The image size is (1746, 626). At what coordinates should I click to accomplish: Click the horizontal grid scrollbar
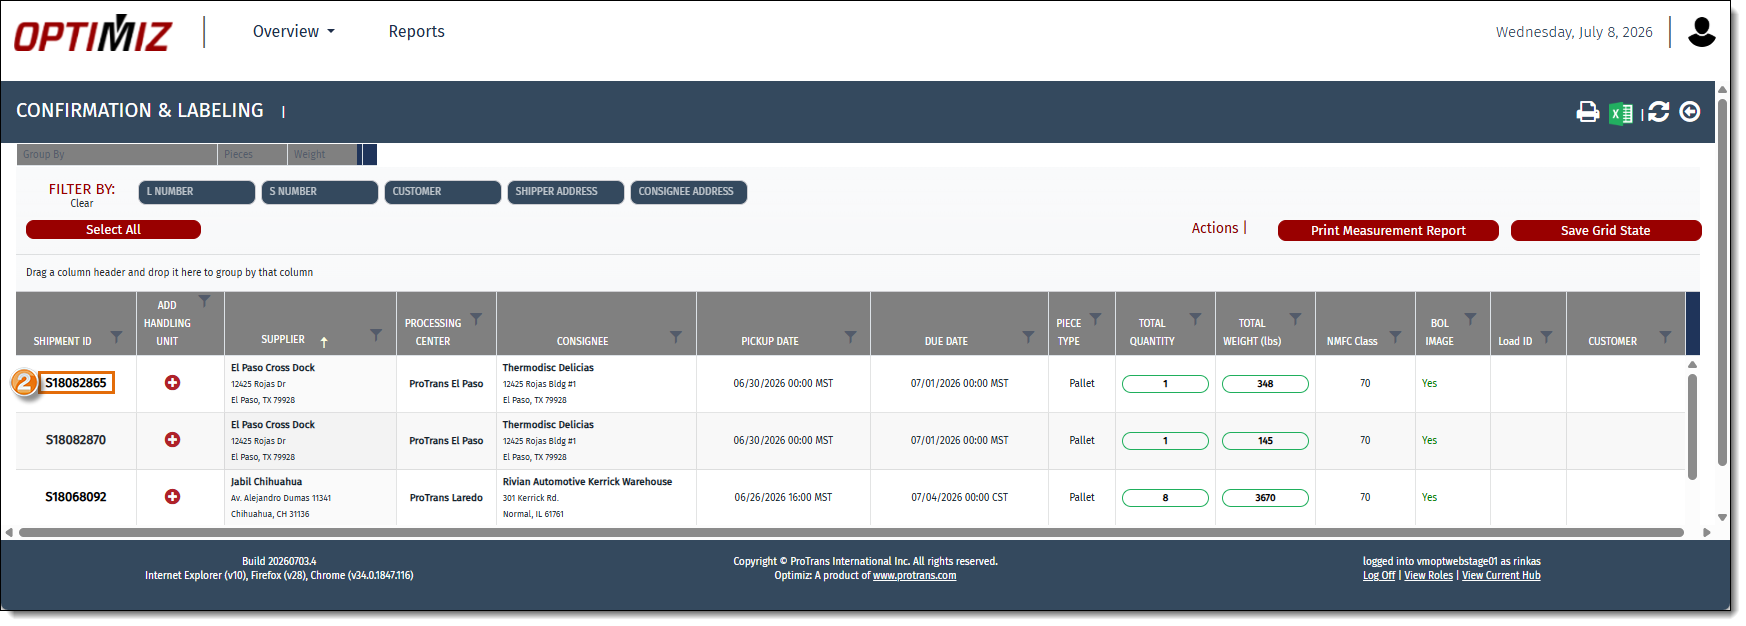click(851, 532)
